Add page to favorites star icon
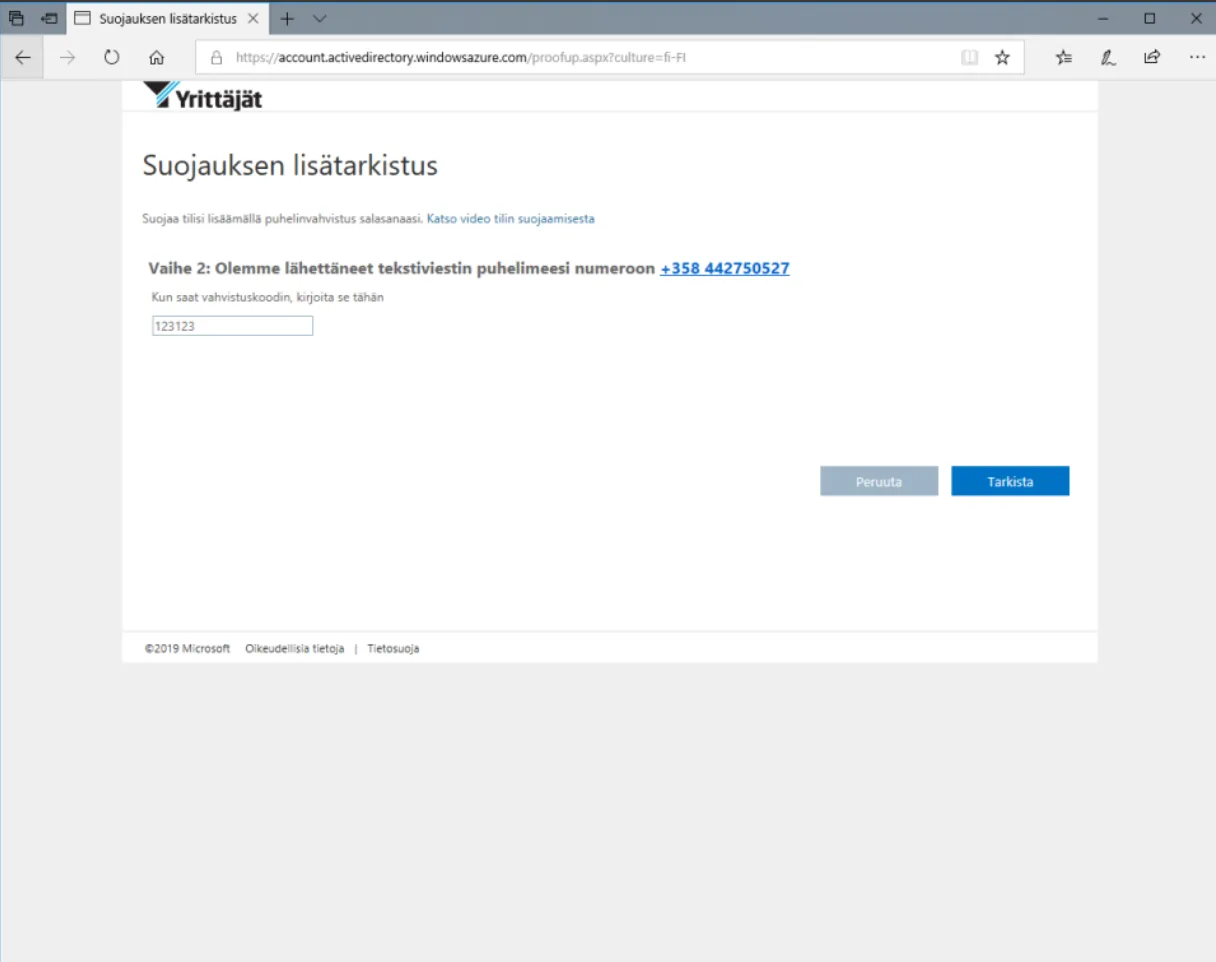Screen dimensions: 1216x962 [1002, 58]
